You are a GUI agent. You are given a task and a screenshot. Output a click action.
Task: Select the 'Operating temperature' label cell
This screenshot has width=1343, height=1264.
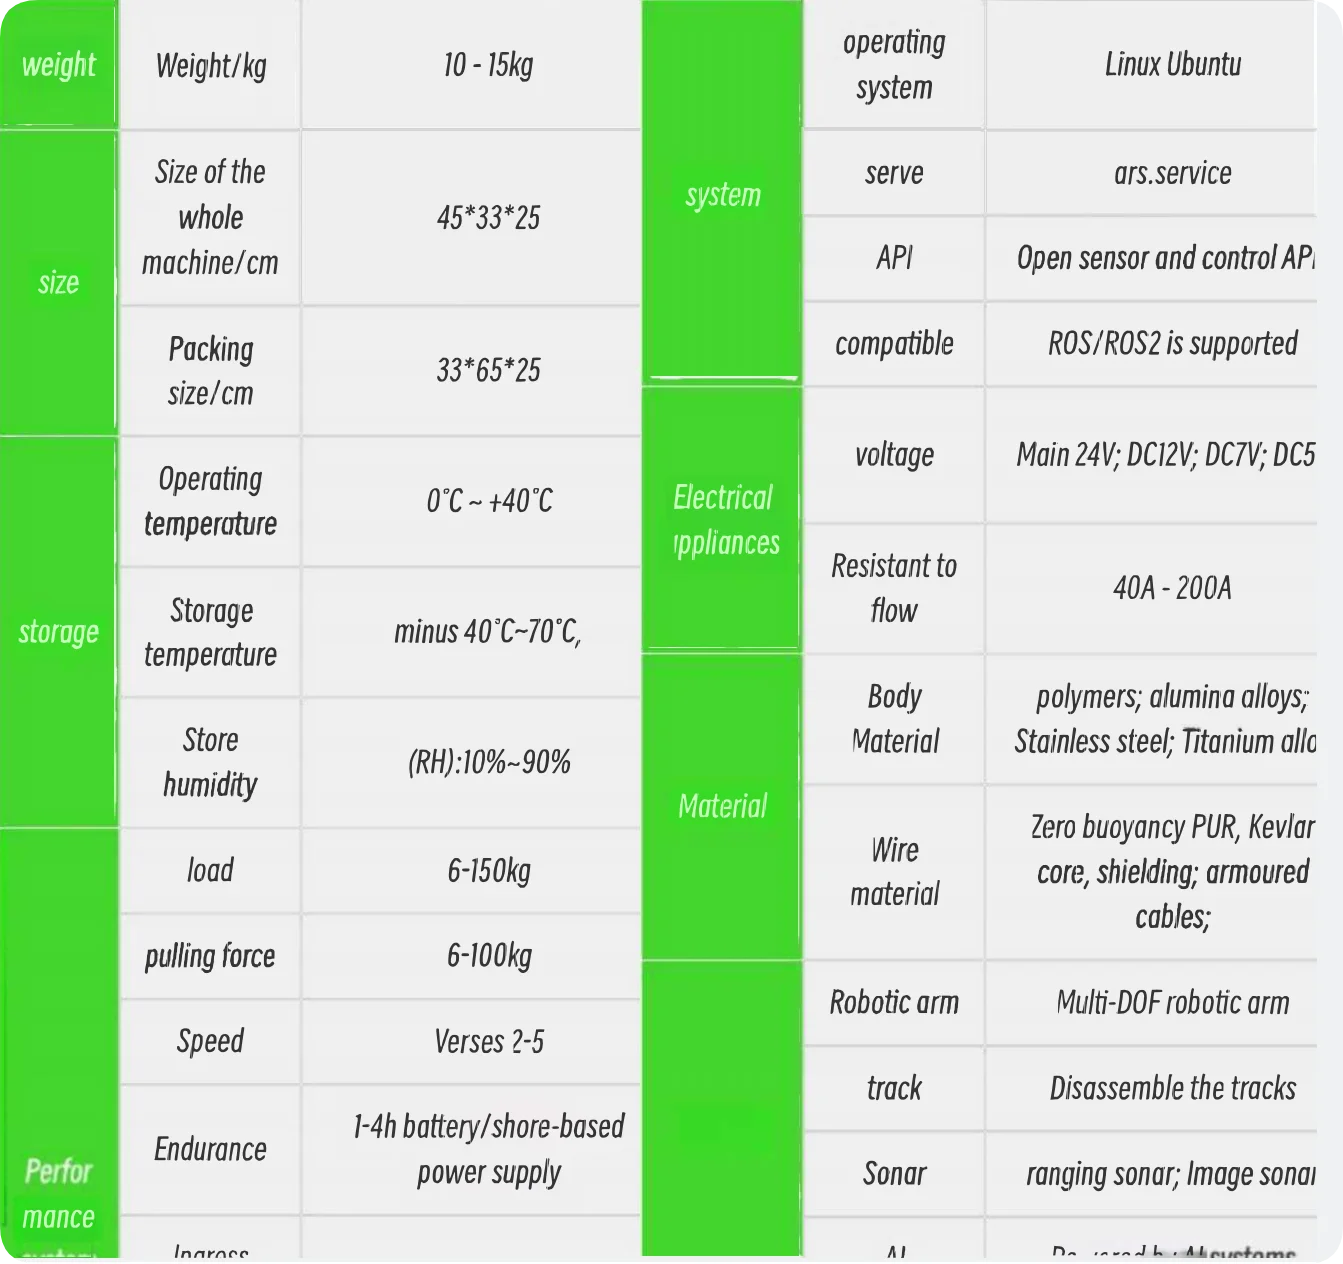[x=210, y=501]
